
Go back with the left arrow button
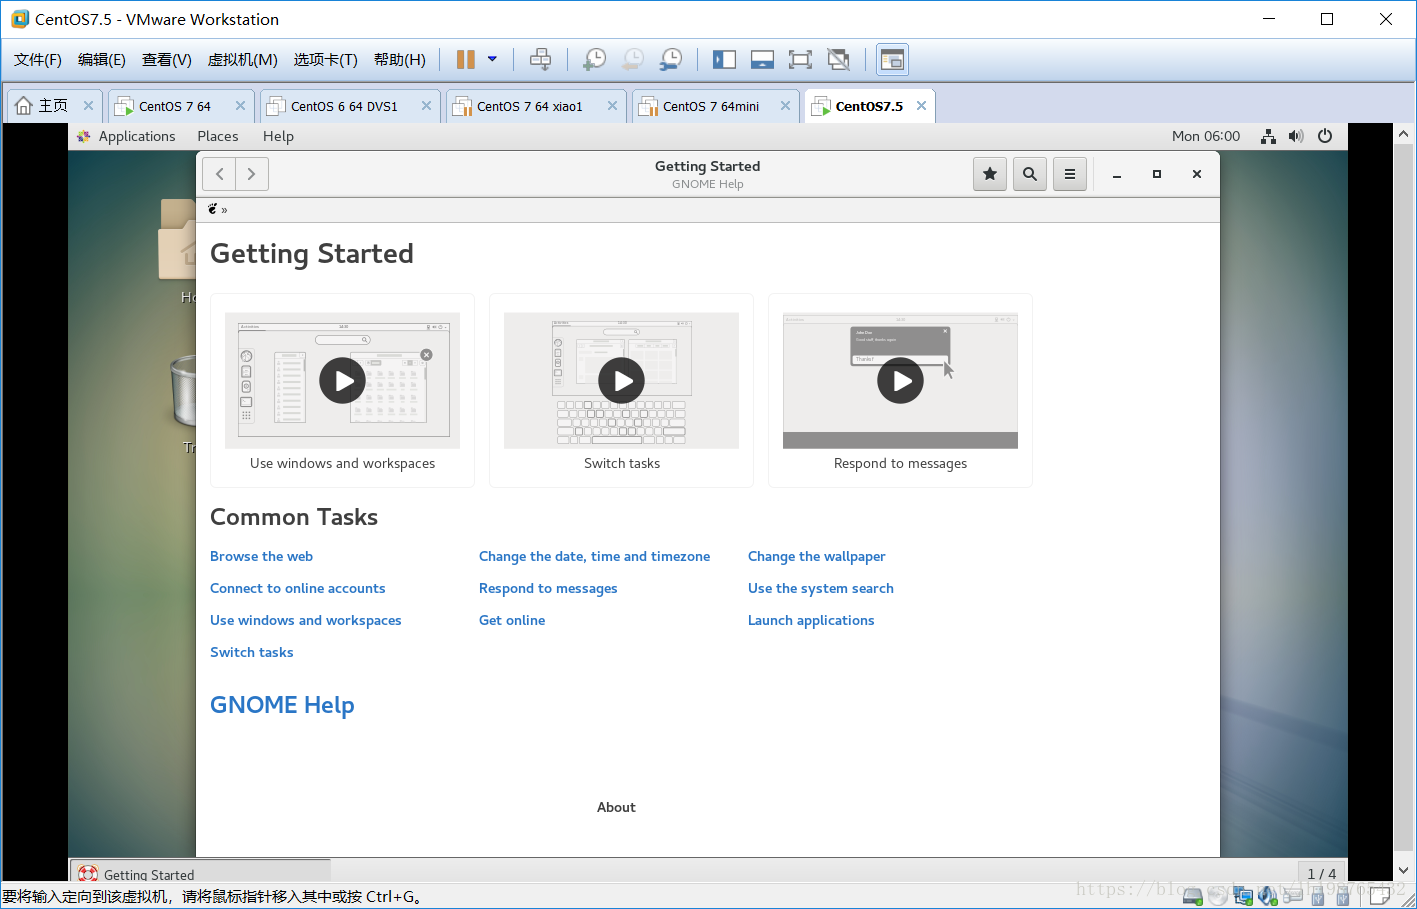pyautogui.click(x=220, y=174)
